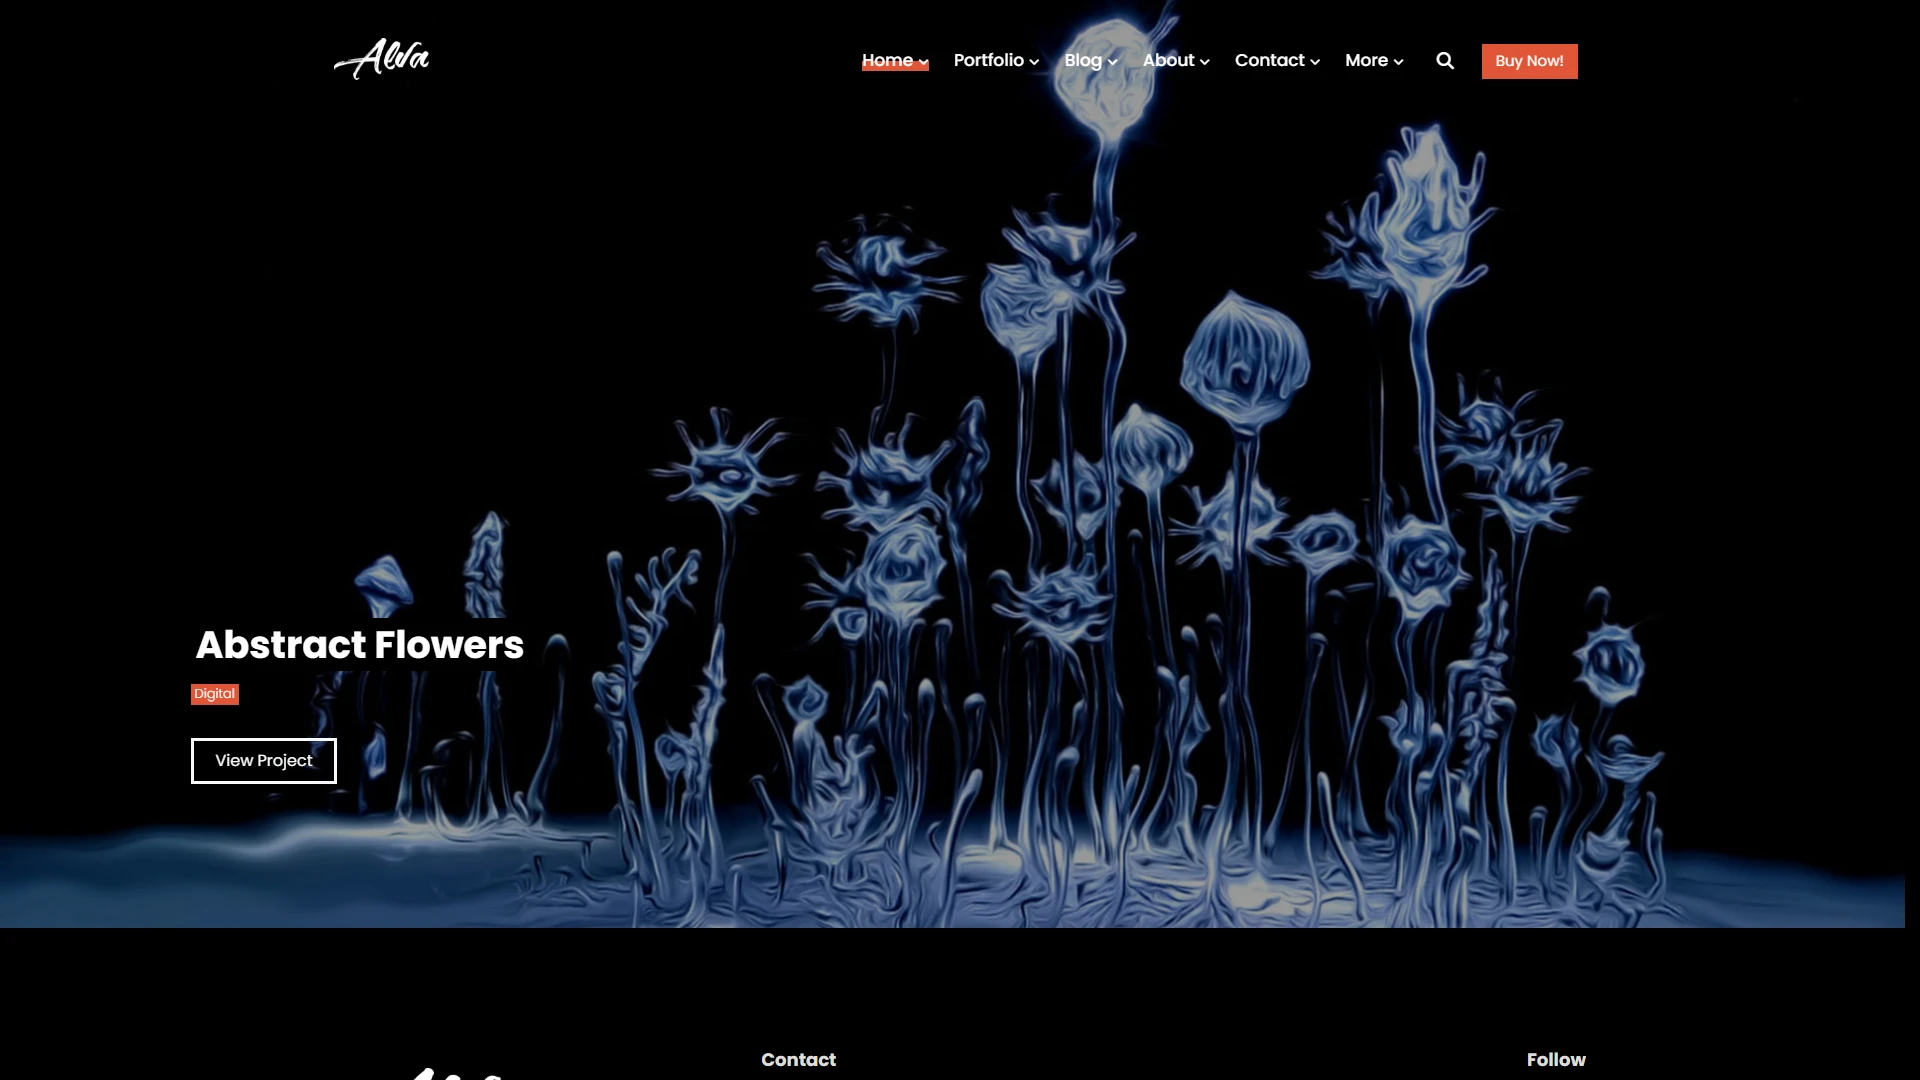Open the Abstract Flowers project title

pos(360,645)
